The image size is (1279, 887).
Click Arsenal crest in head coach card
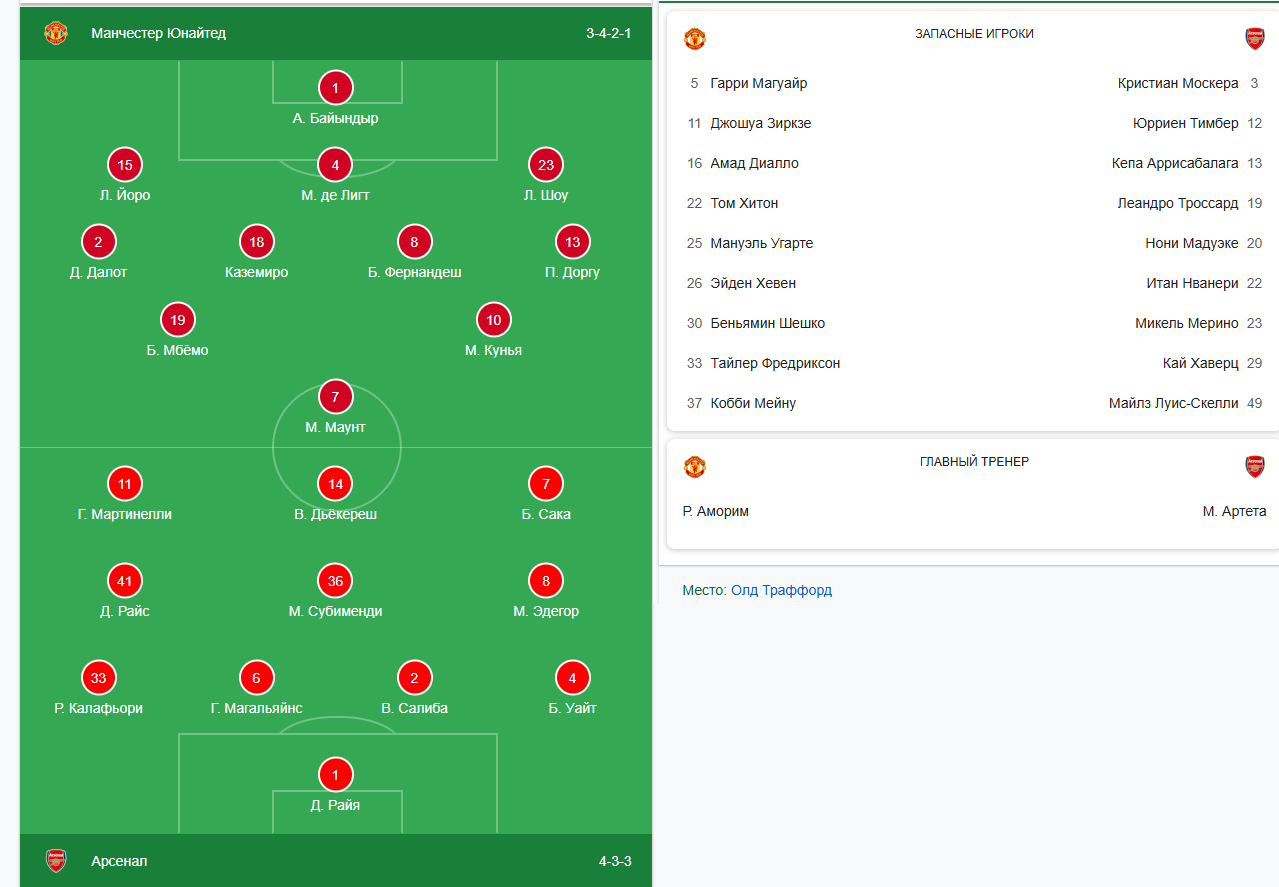[1254, 467]
